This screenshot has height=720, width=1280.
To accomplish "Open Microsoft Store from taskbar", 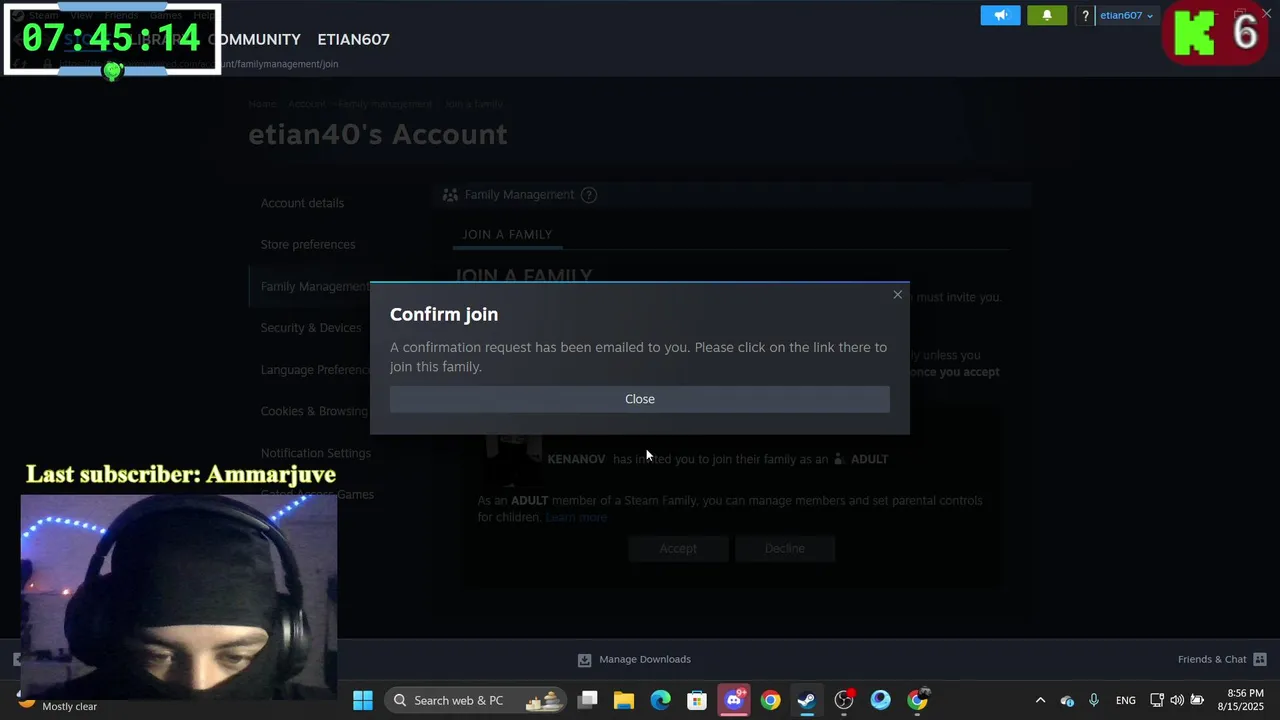I will point(697,700).
